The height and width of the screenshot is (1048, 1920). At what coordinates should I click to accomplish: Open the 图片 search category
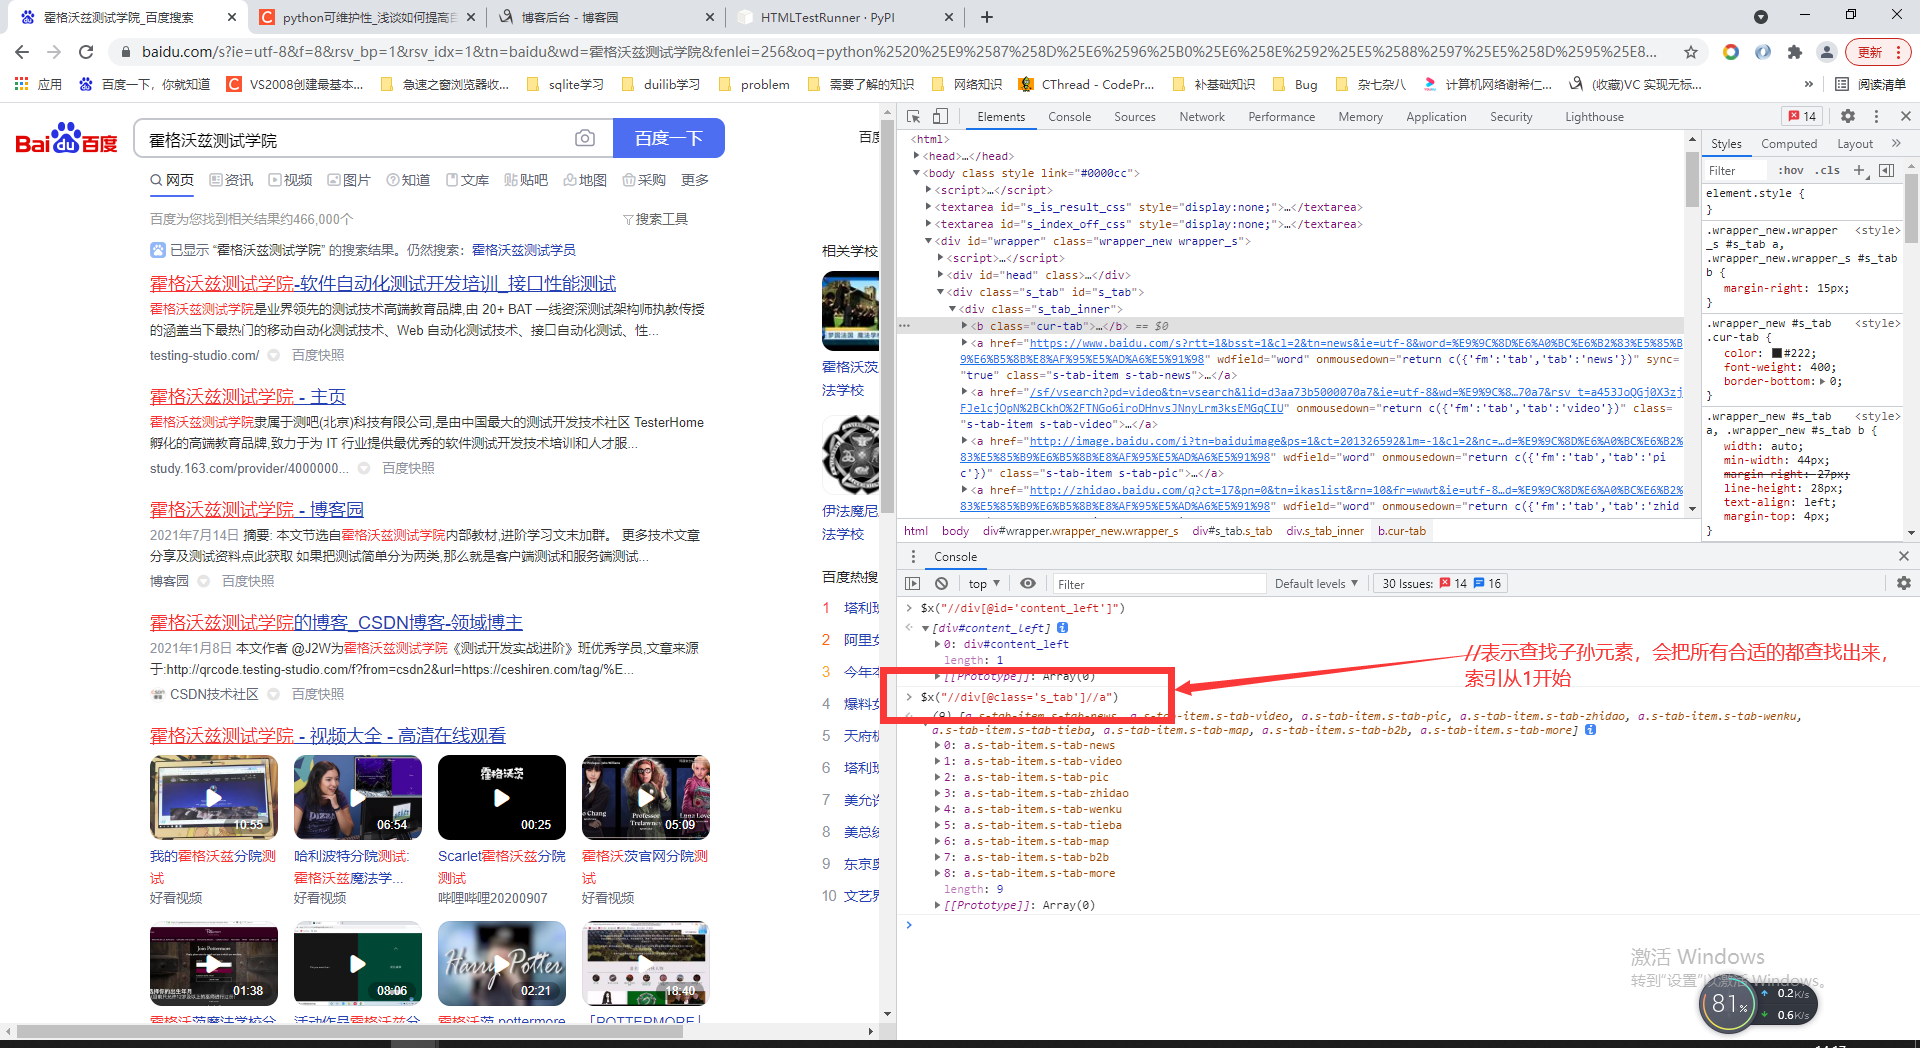[x=348, y=180]
